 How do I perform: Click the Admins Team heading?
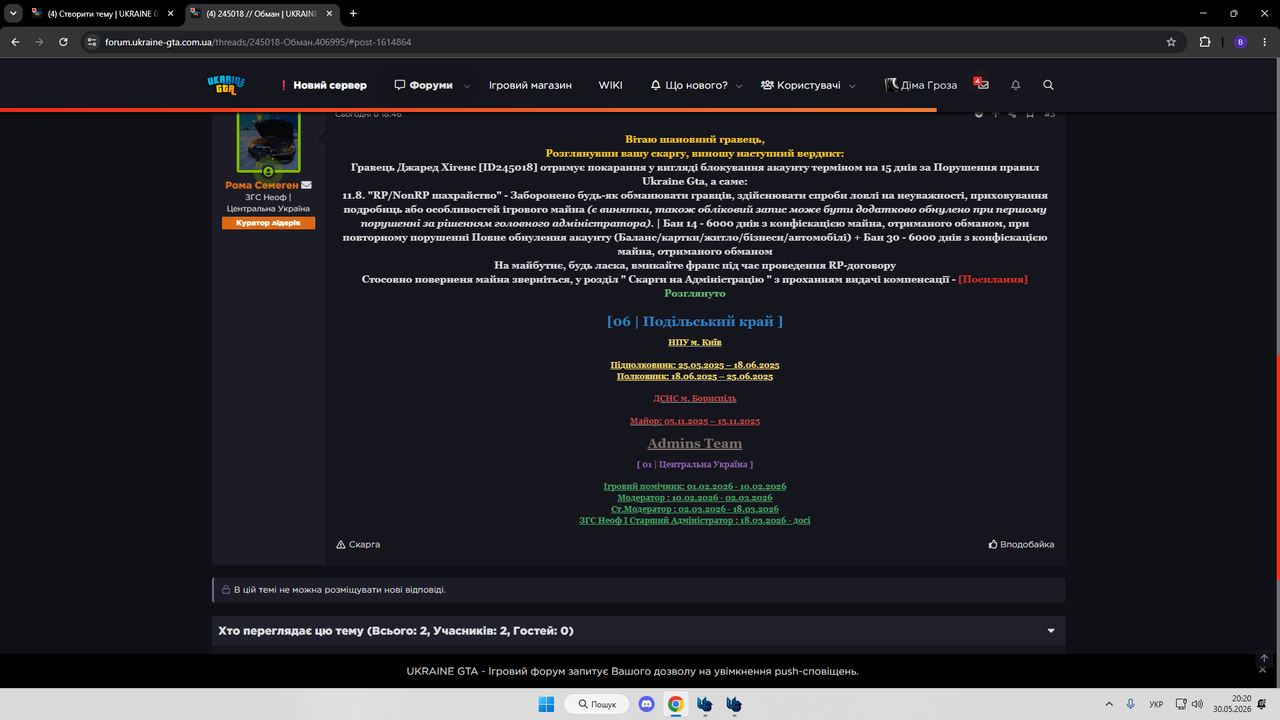click(x=695, y=443)
